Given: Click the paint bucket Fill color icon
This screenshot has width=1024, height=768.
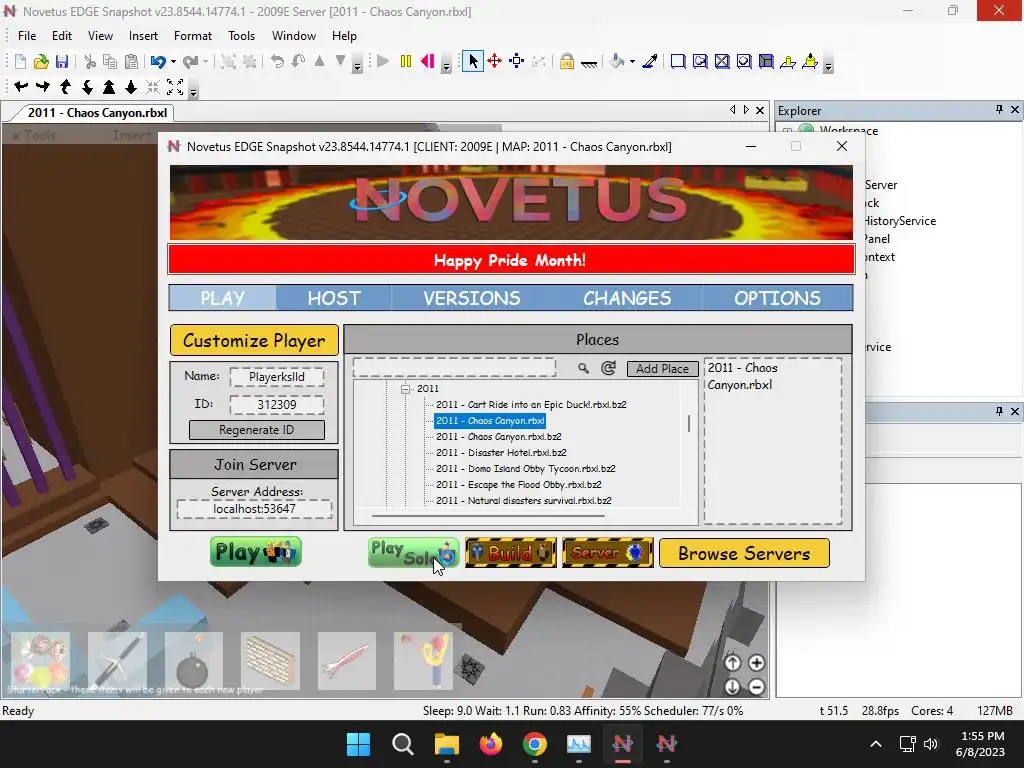Looking at the screenshot, I should pos(617,61).
